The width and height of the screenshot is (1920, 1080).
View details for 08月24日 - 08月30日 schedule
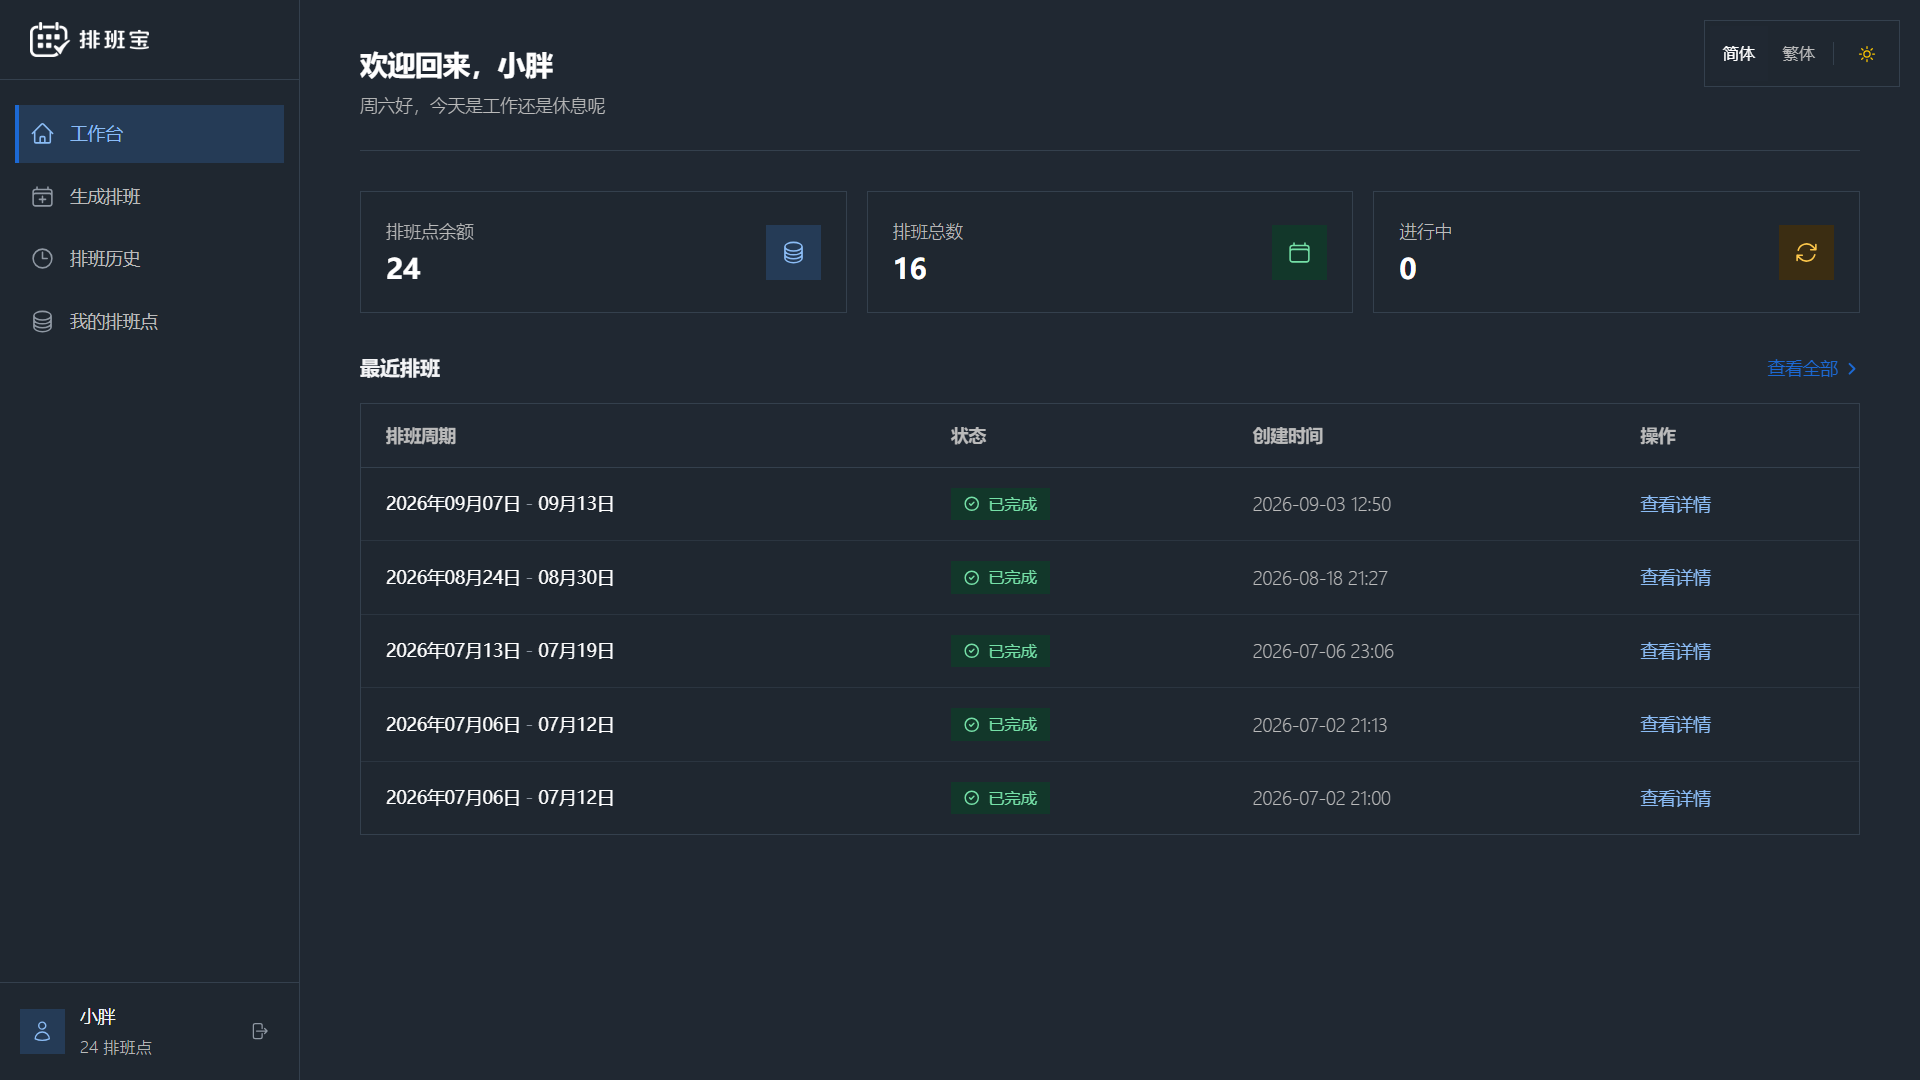(1675, 578)
